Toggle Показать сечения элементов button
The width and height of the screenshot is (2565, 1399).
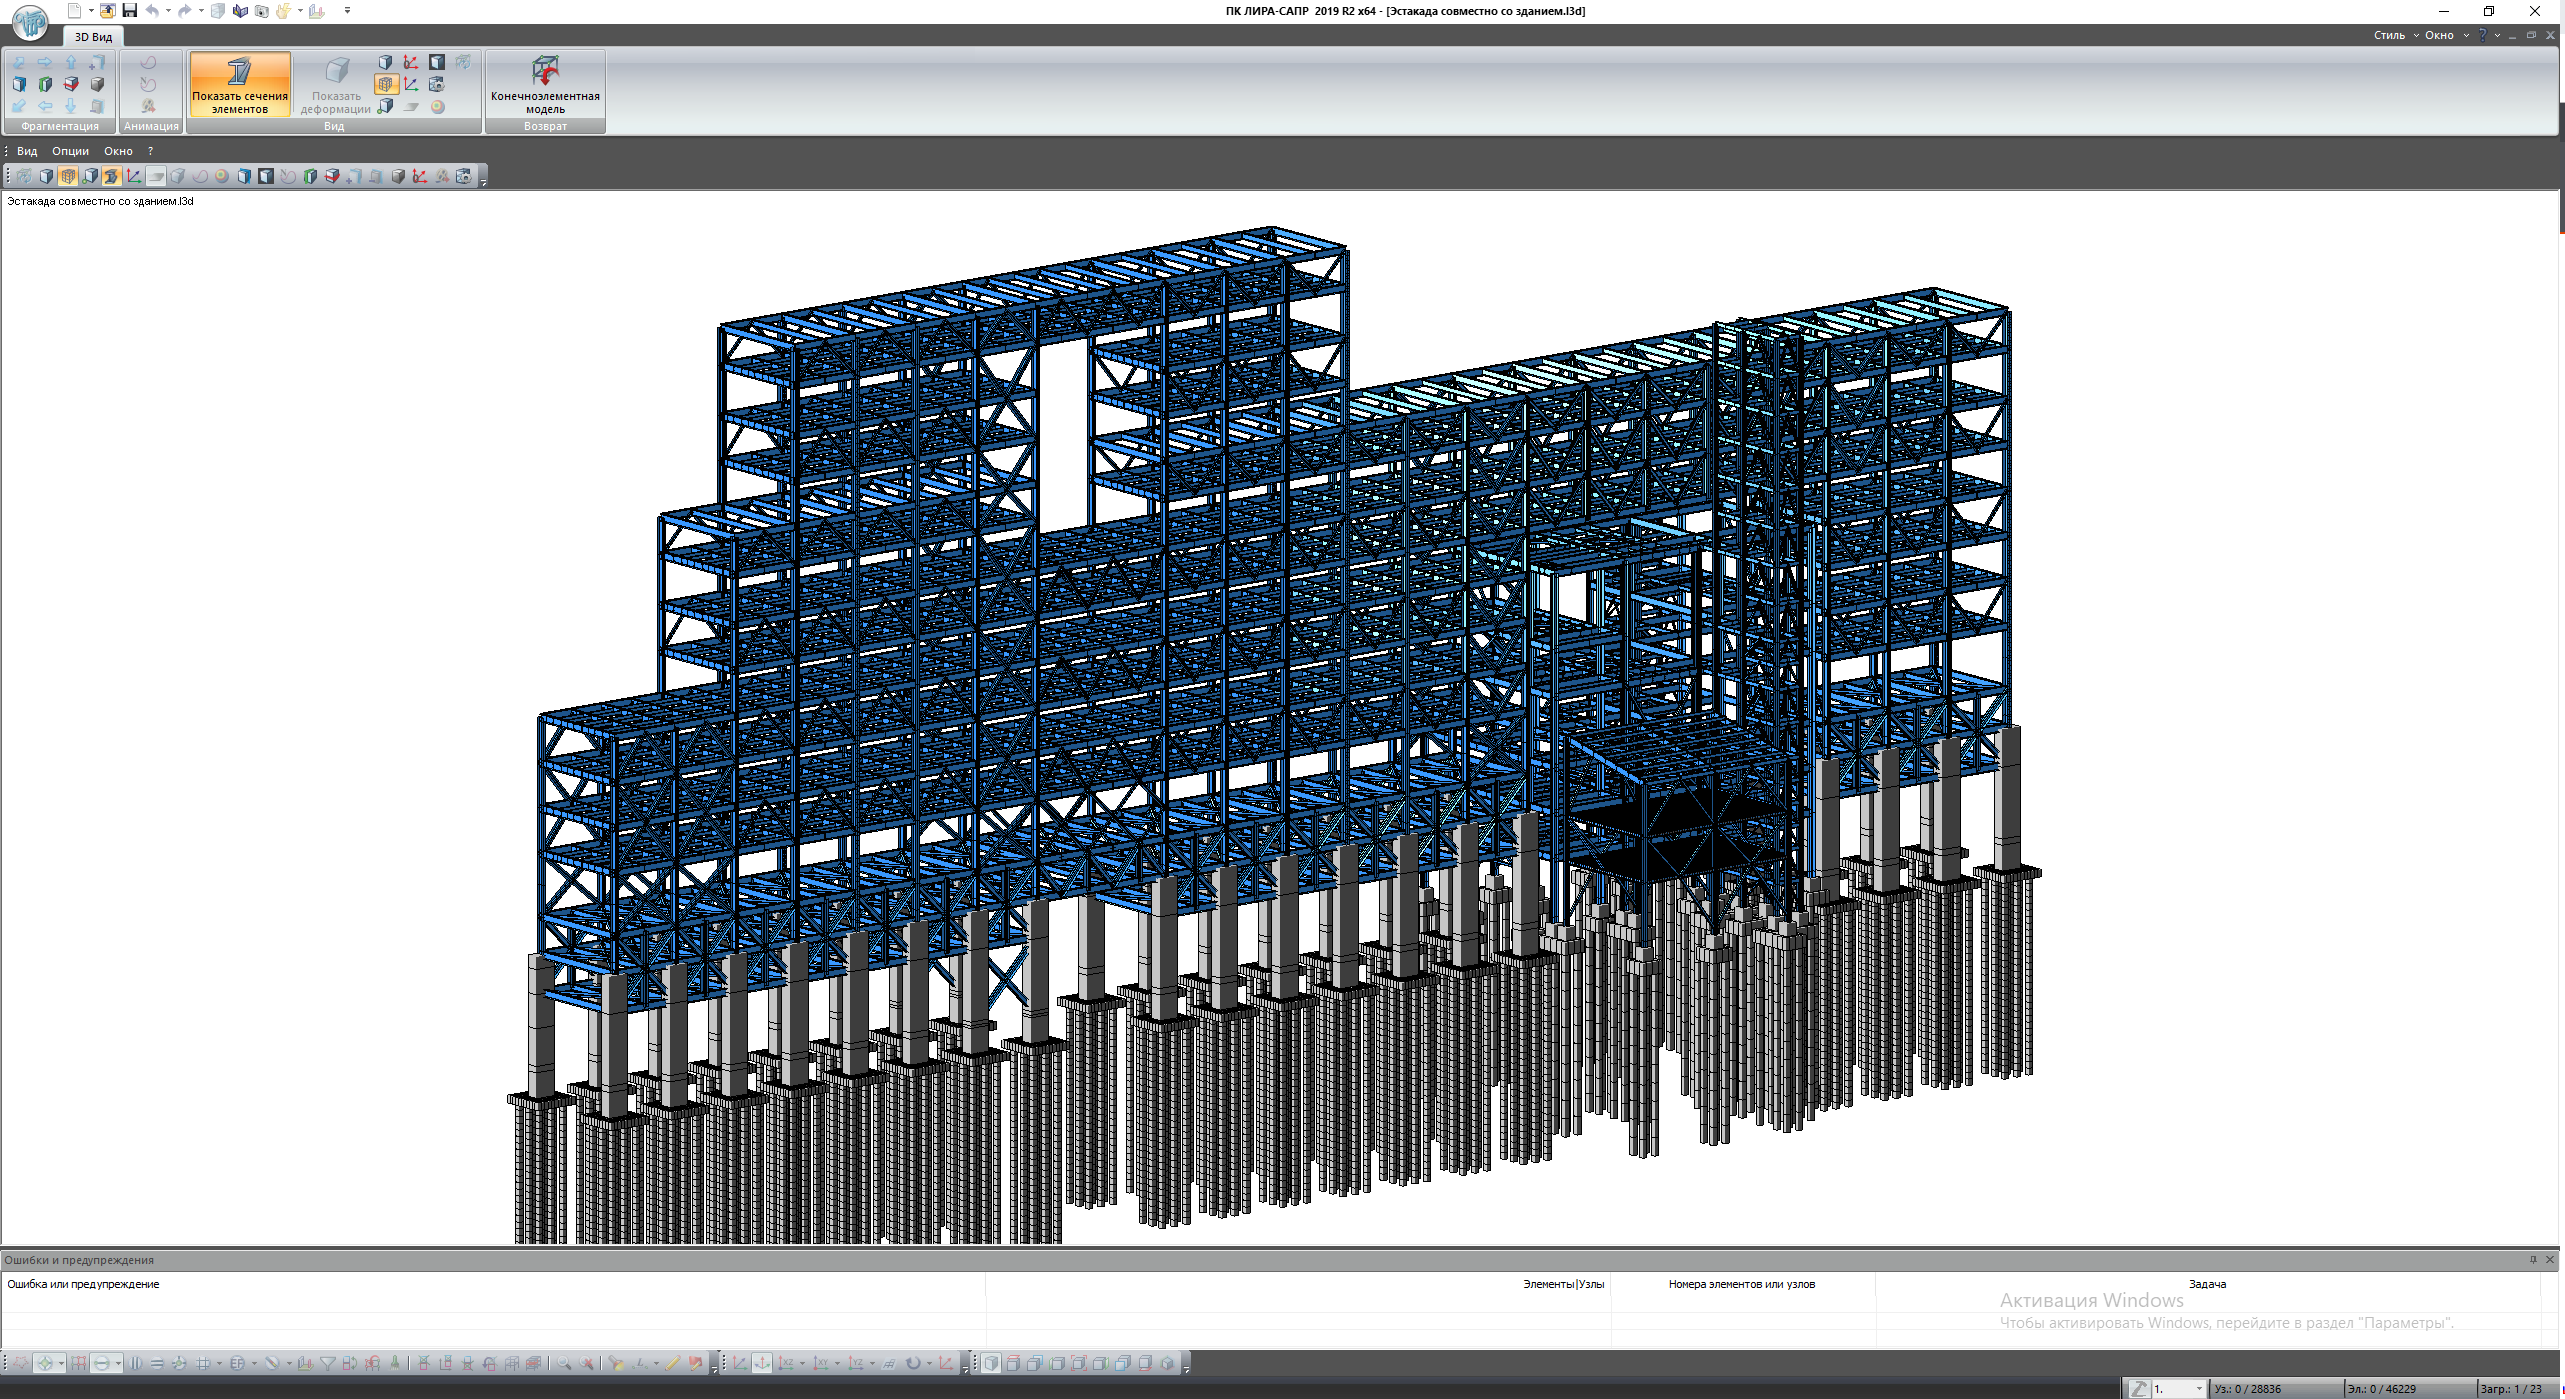point(239,84)
